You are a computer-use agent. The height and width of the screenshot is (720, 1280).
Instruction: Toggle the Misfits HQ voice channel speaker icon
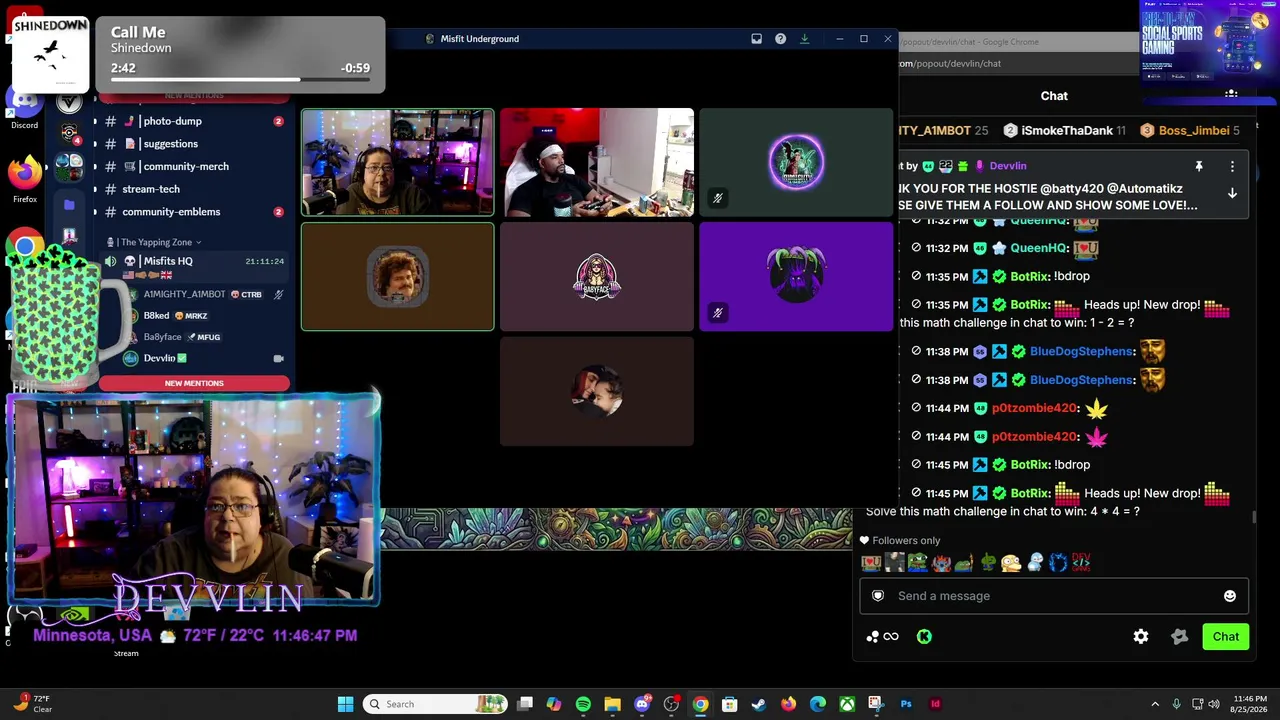pos(111,261)
